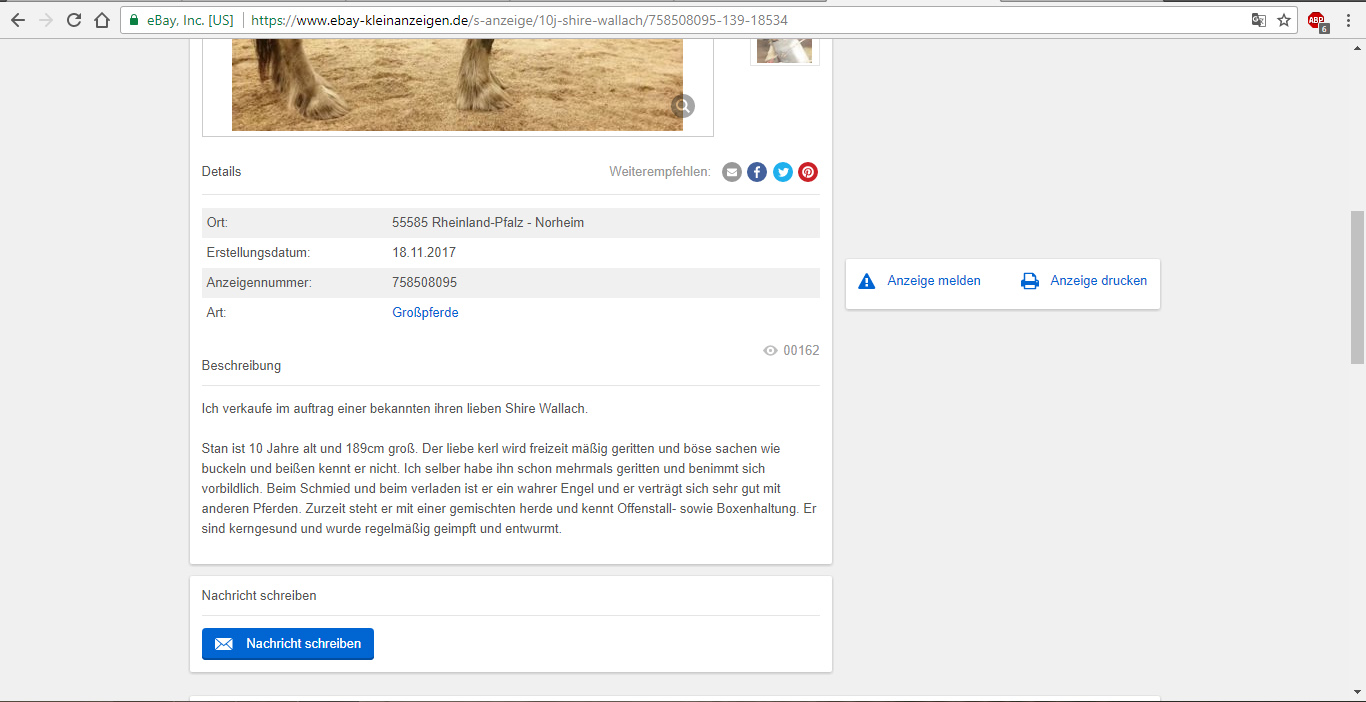
Task: Click the Nachricht schreiben button
Action: point(288,644)
